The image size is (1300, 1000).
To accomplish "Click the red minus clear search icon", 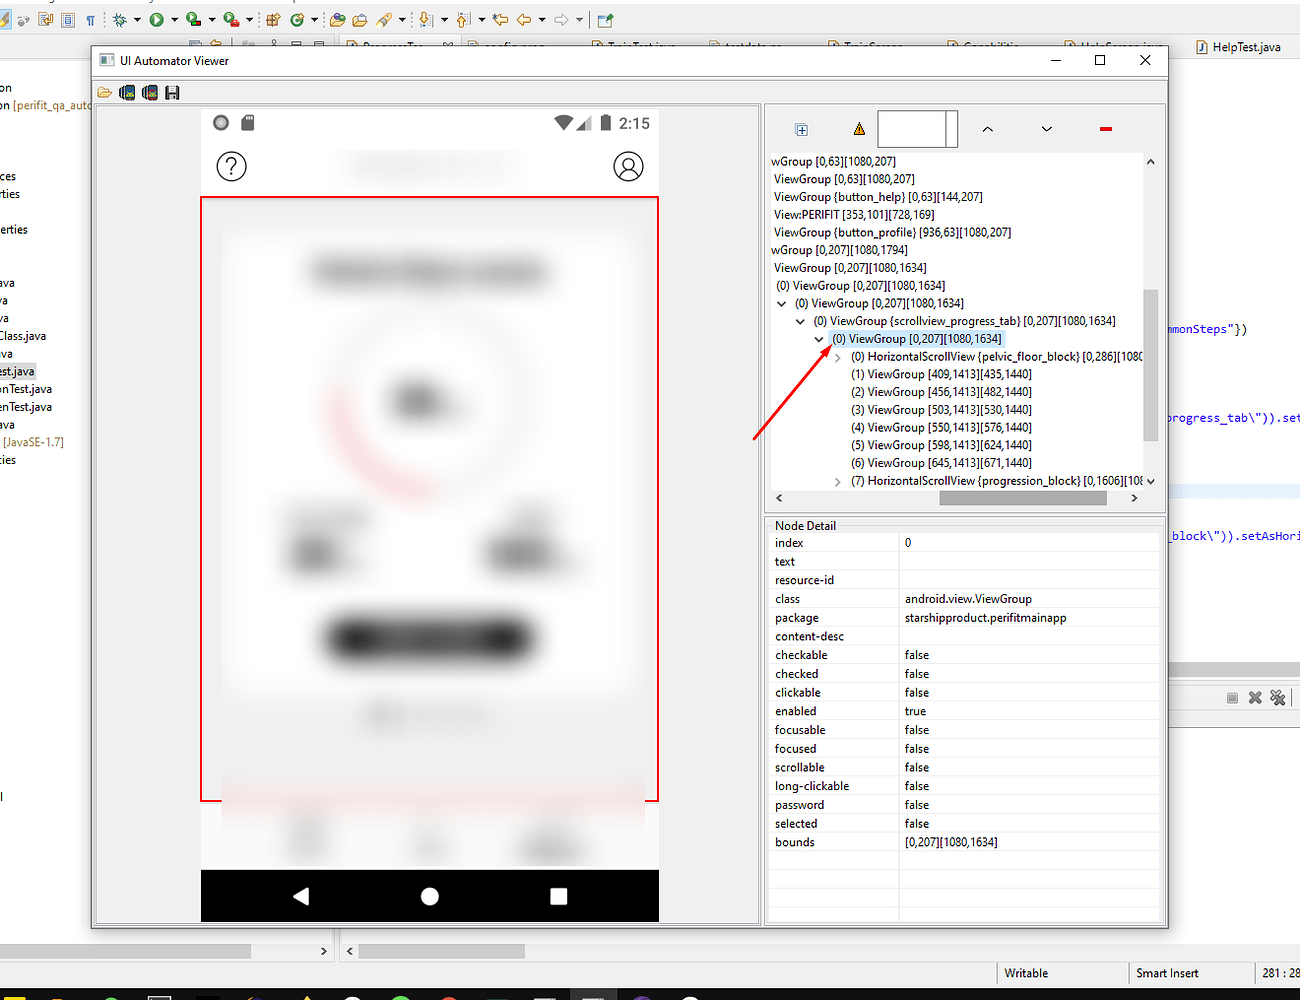I will [1105, 129].
